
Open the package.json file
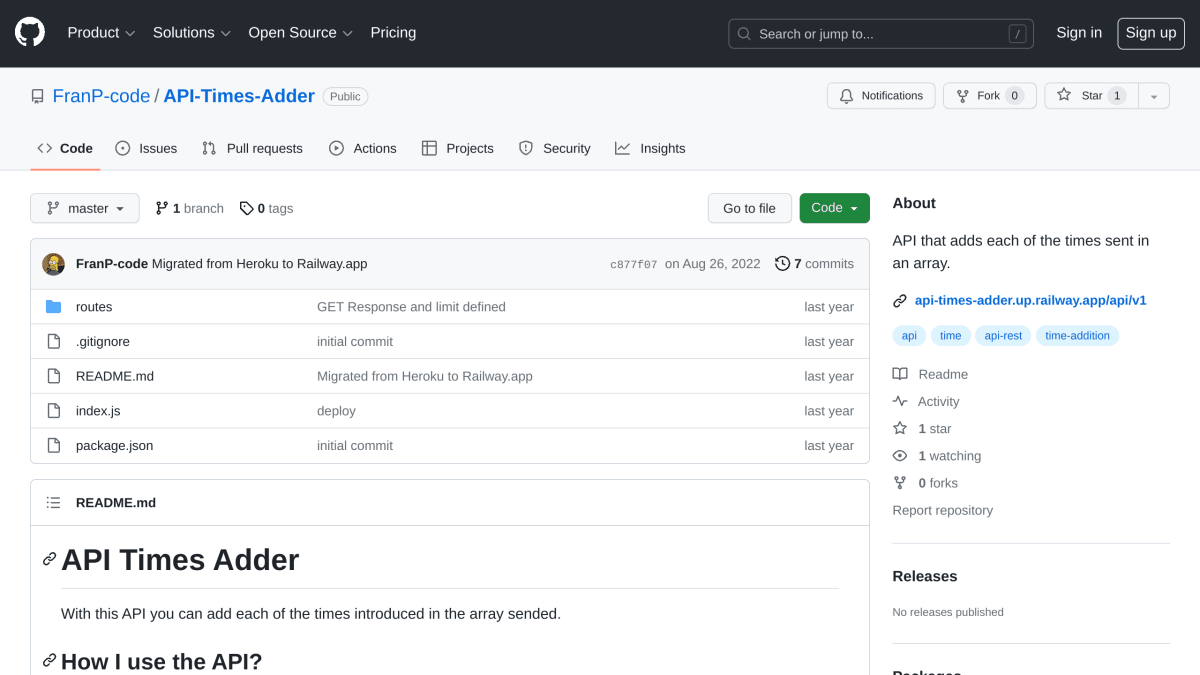click(x=115, y=445)
